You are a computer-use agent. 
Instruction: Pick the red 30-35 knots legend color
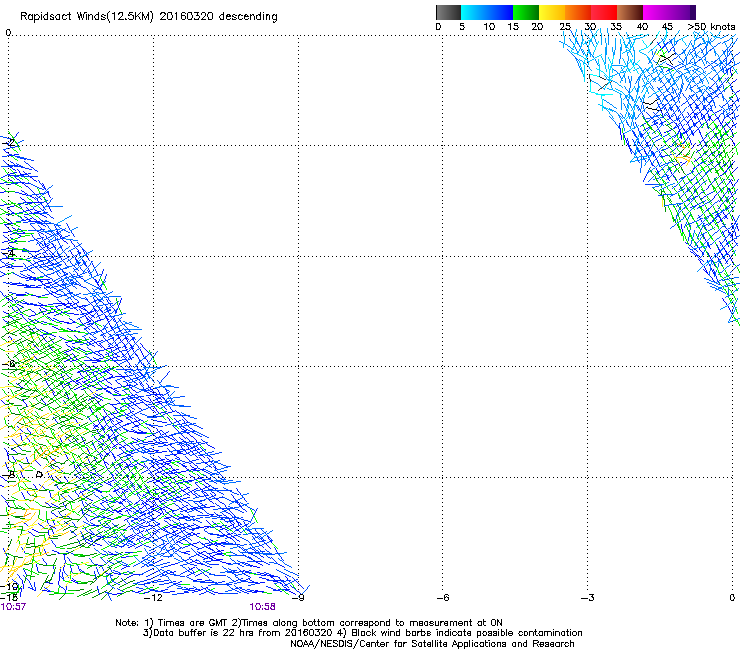coord(604,12)
